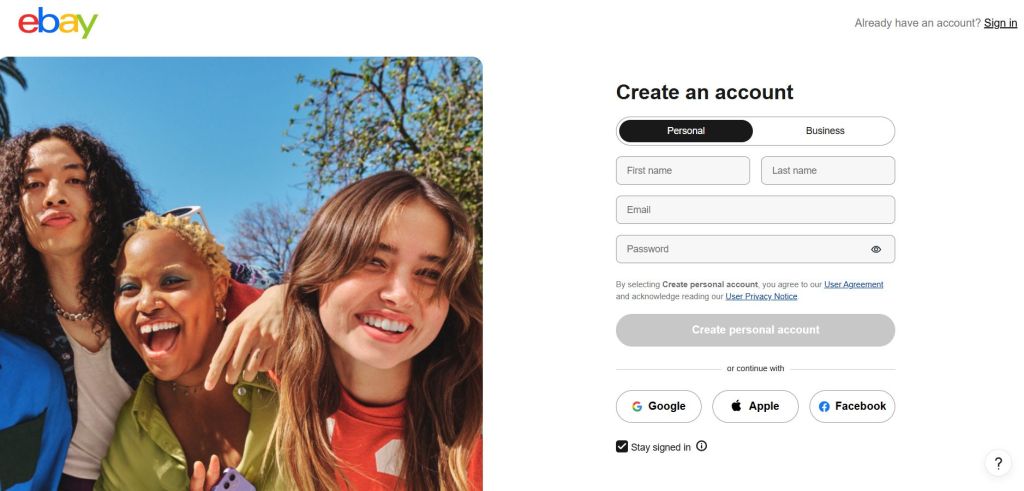Click the Facebook logo icon
This screenshot has height=491, width=1024.
pyautogui.click(x=824, y=406)
